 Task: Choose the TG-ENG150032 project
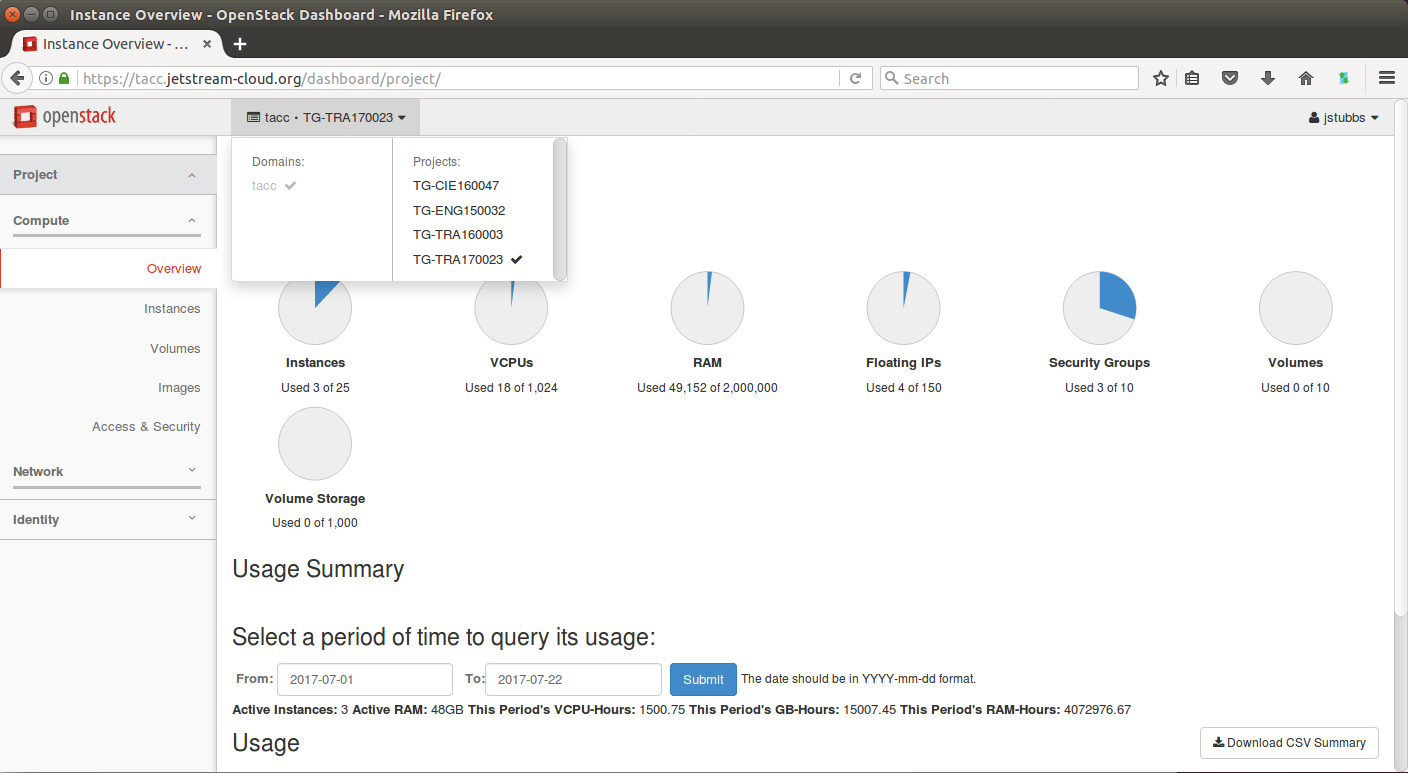coord(459,211)
